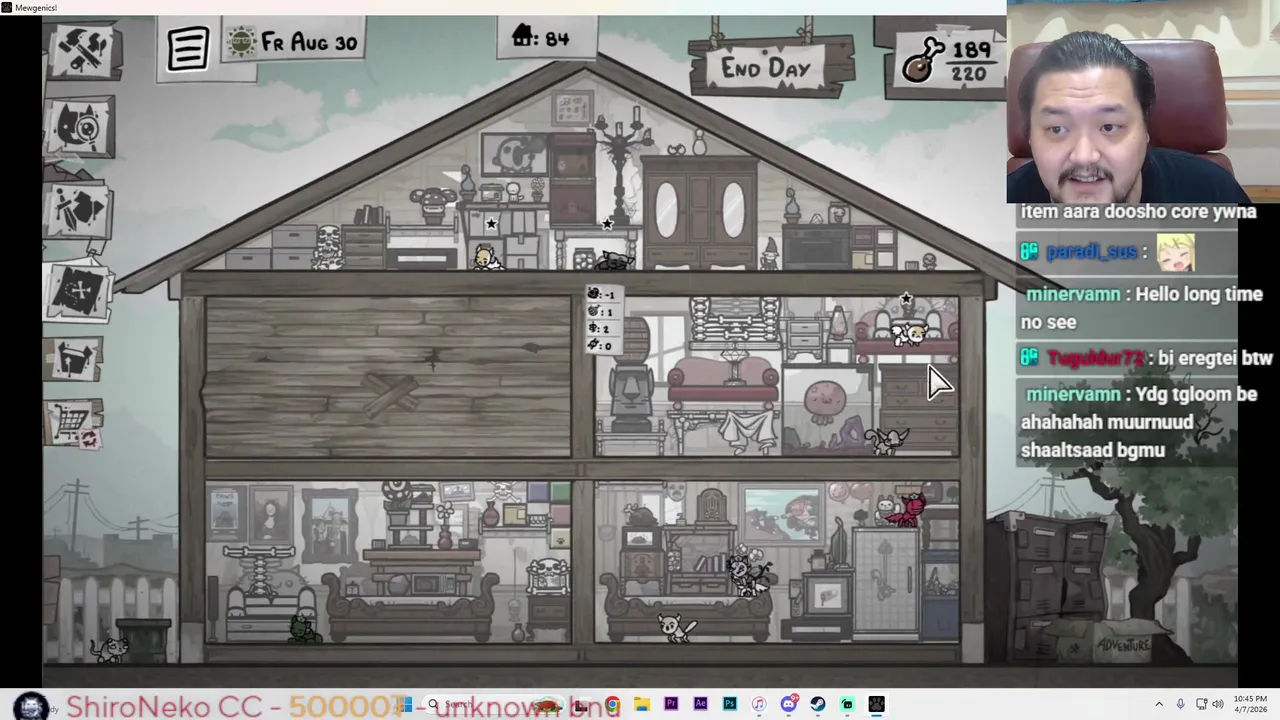Screen dimensions: 1280x720
Task: Click the room stats panel on beam
Action: [x=602, y=320]
